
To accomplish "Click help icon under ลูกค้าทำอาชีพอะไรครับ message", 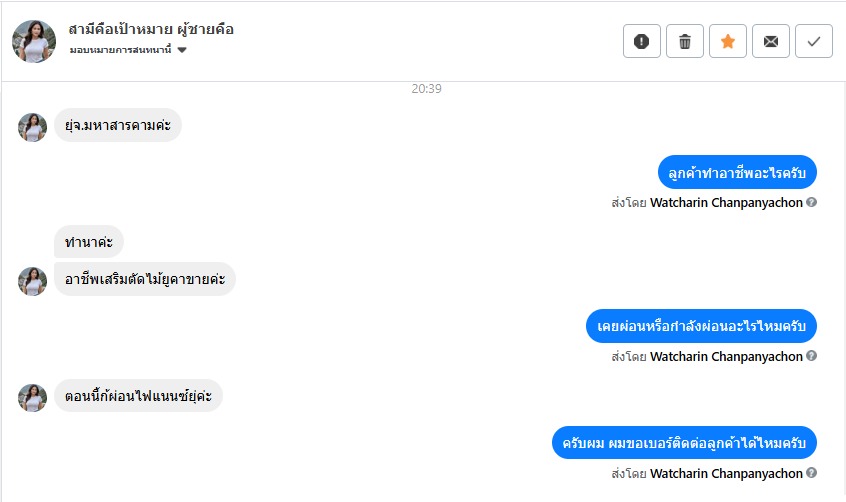I will pyautogui.click(x=811, y=202).
